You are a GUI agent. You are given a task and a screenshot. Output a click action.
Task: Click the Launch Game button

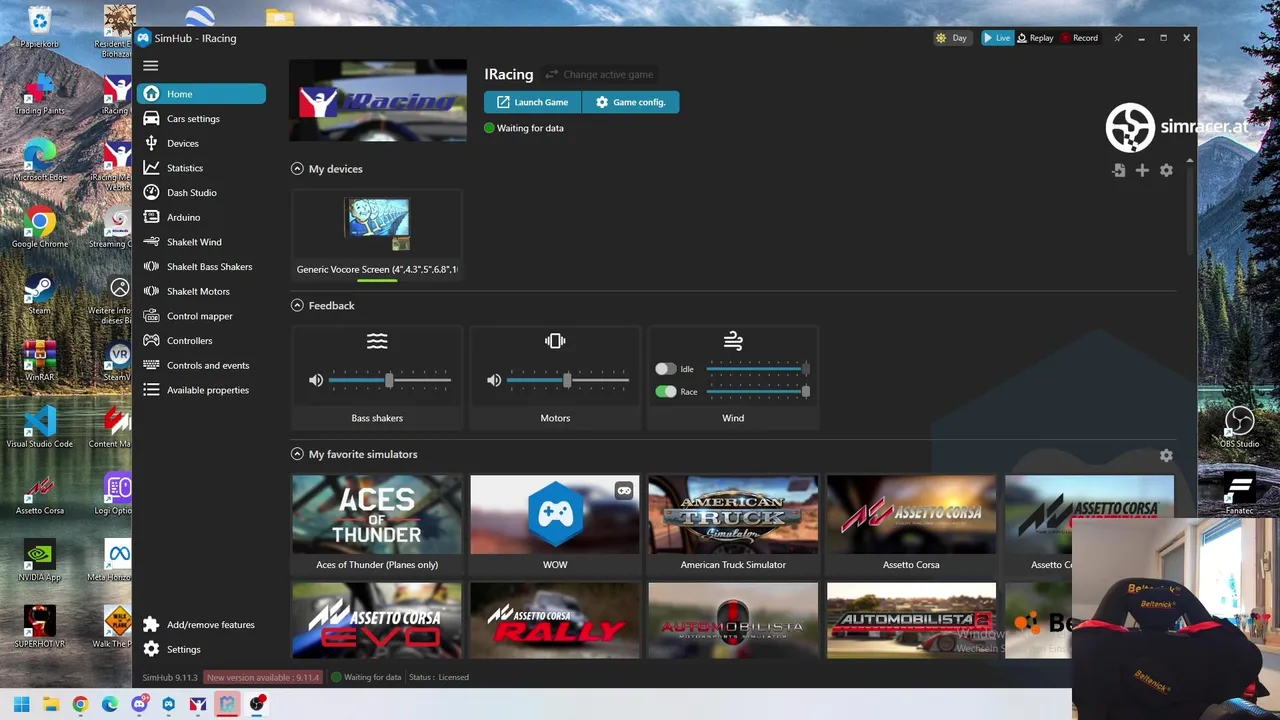tap(532, 102)
